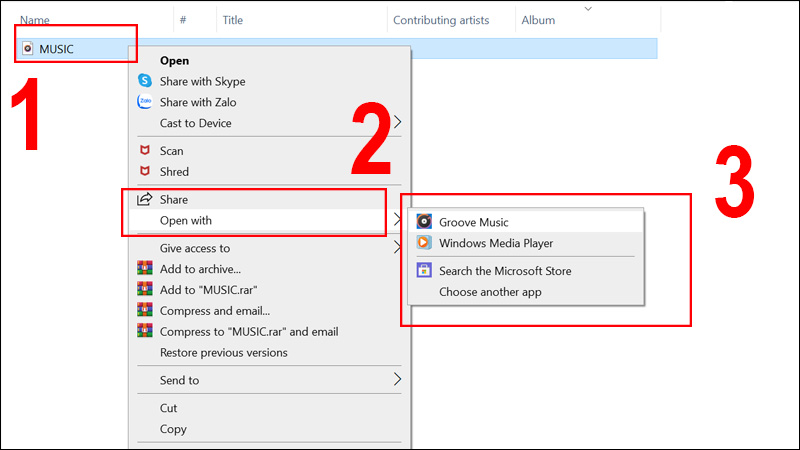This screenshot has height=450, width=800.
Task: Expand the Send to submenu arrow
Action: 397,379
